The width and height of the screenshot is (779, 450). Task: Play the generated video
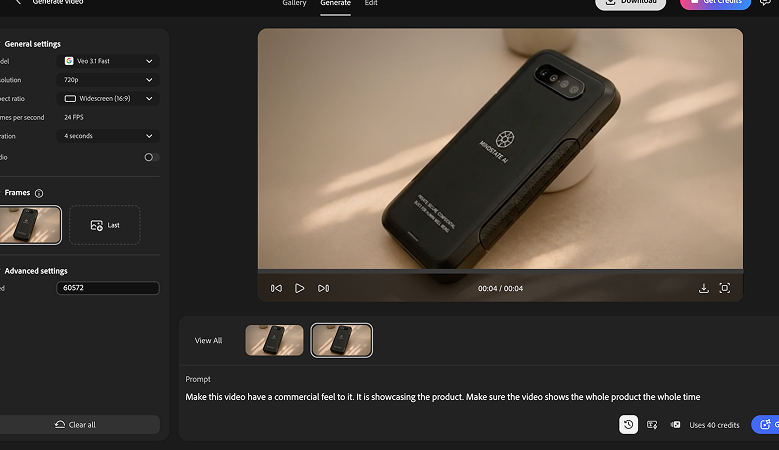click(x=299, y=288)
